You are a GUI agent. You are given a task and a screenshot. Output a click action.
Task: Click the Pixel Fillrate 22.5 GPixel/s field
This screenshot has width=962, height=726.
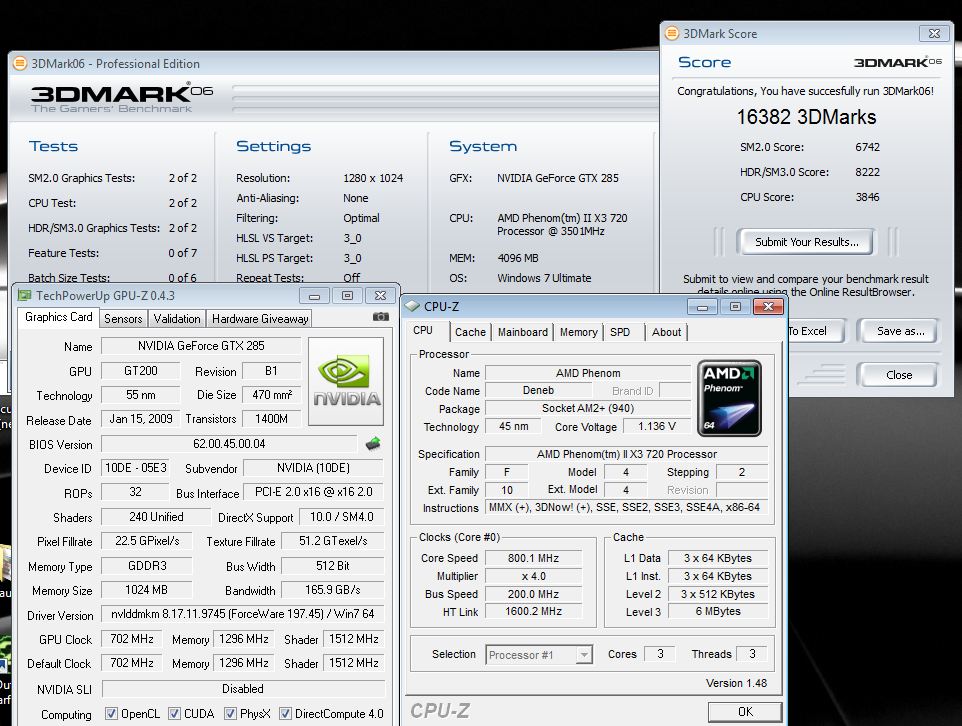pyautogui.click(x=147, y=541)
